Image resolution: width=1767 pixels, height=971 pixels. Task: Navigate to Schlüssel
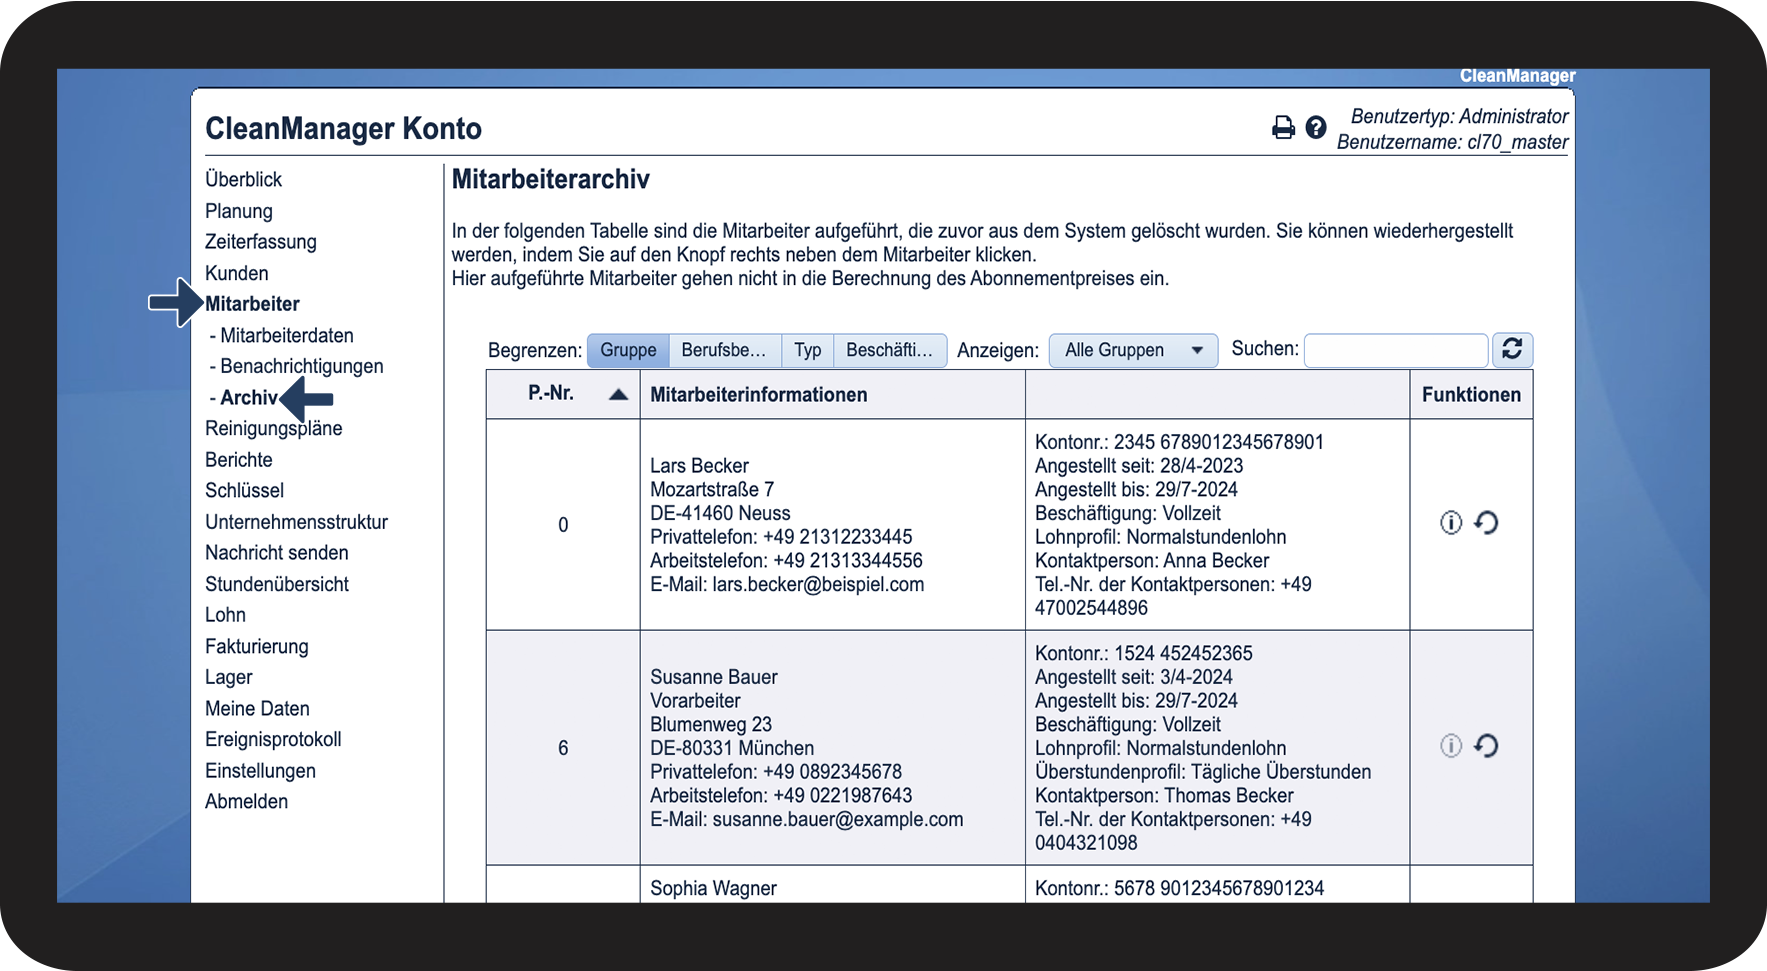click(245, 491)
